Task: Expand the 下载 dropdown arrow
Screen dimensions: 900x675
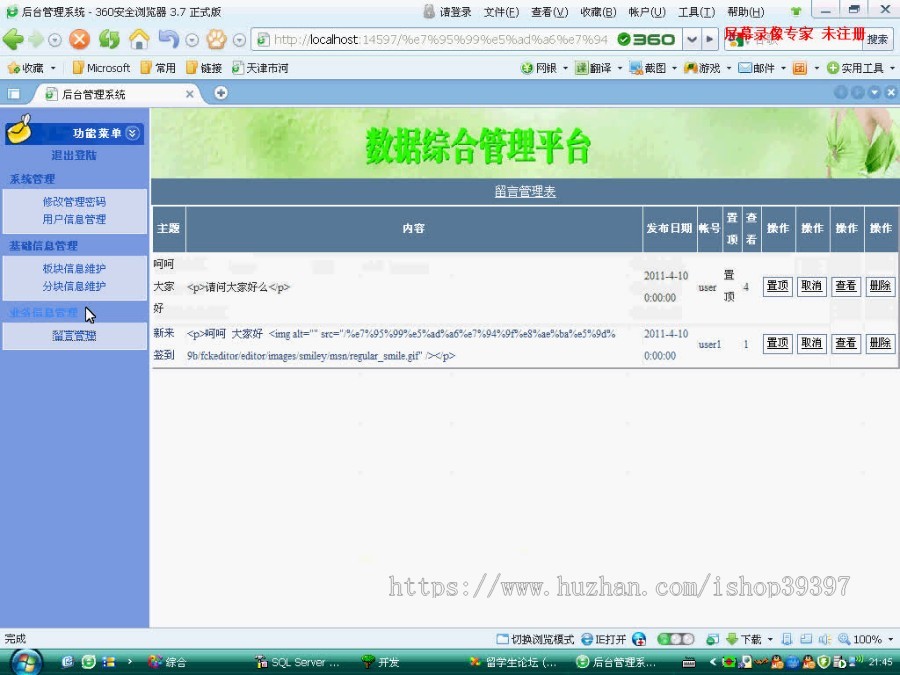Action: 770,639
